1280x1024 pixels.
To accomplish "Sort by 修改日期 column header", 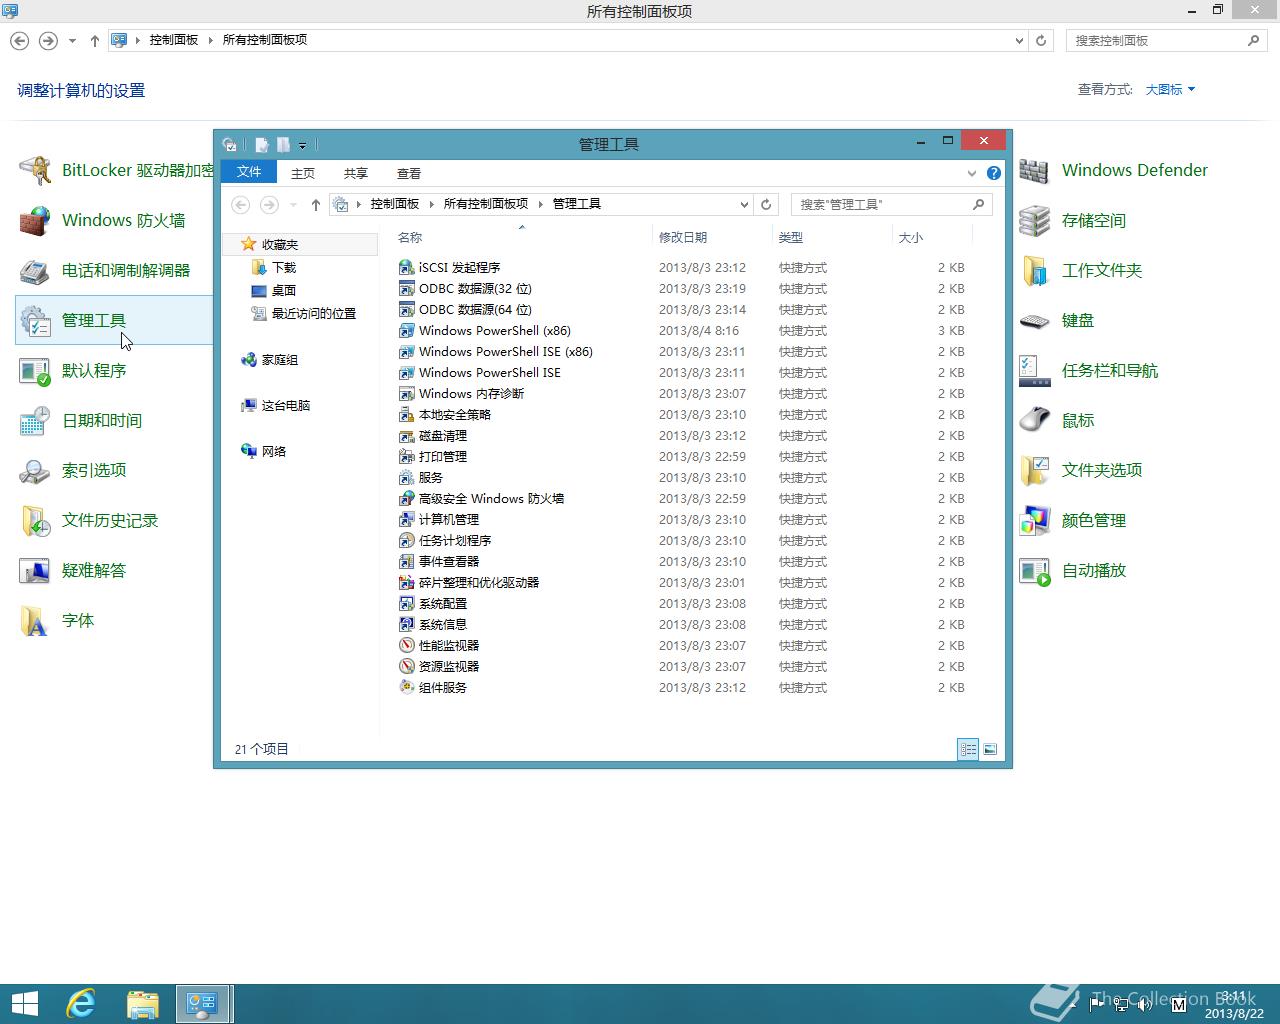I will [712, 237].
